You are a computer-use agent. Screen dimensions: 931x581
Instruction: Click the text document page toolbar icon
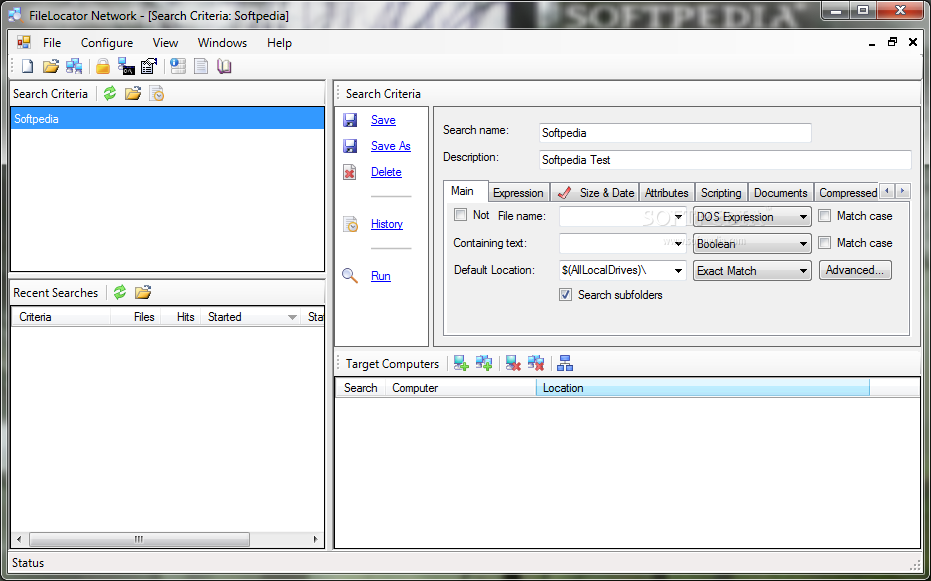pos(201,66)
